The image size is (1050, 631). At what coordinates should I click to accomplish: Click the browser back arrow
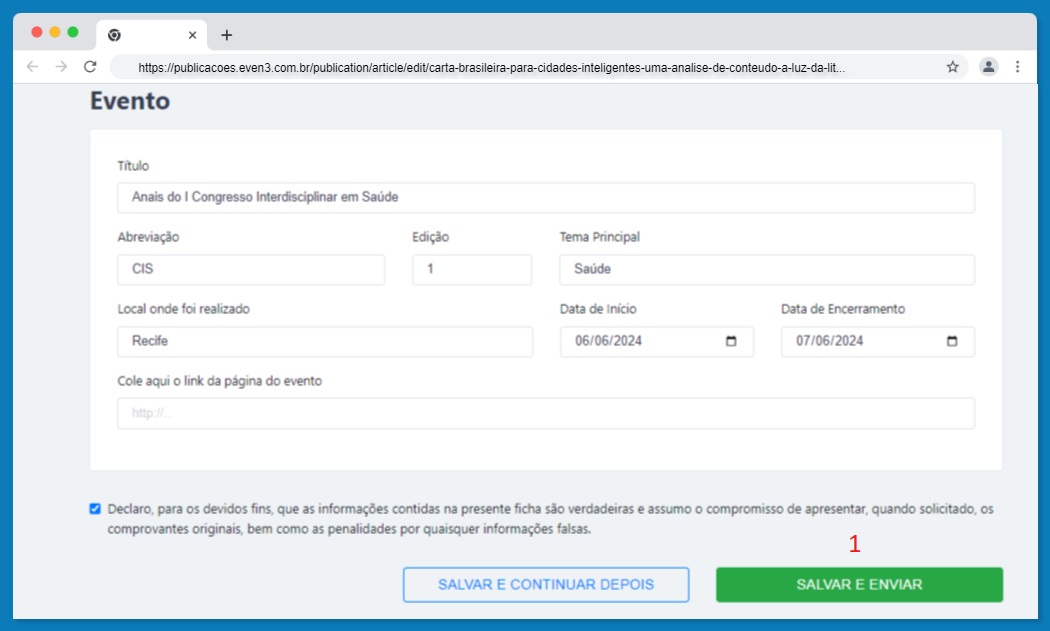[32, 66]
